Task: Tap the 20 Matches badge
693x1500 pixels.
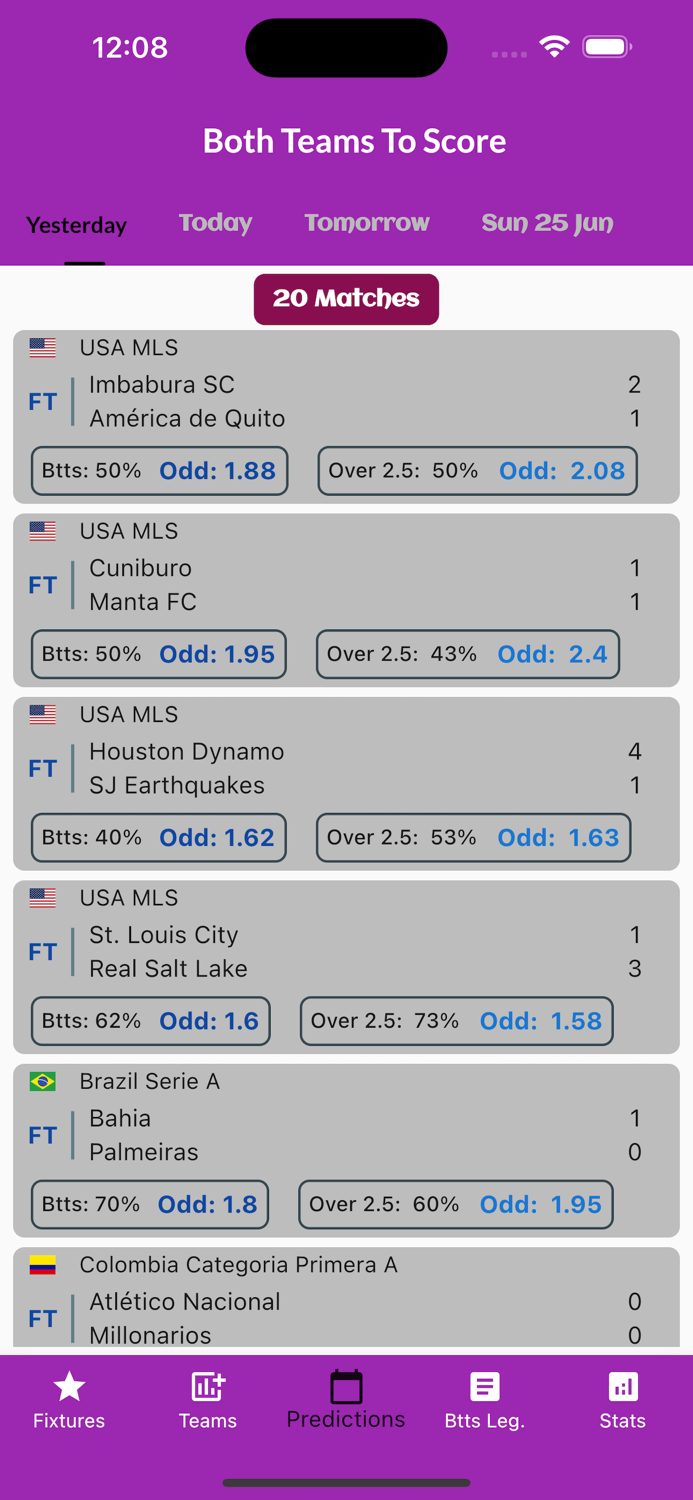Action: [x=346, y=299]
